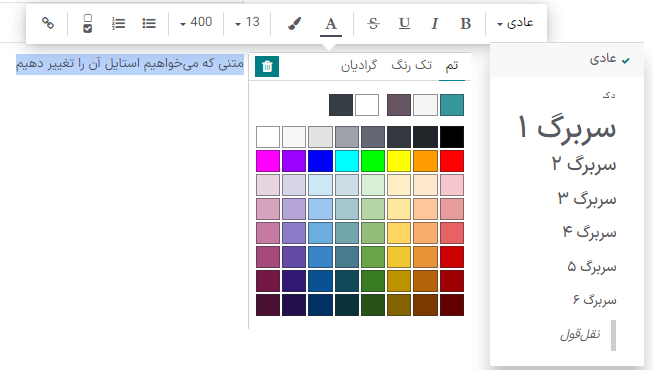
Task: Pick the darkest navy blue bottom swatch
Action: (x=320, y=305)
